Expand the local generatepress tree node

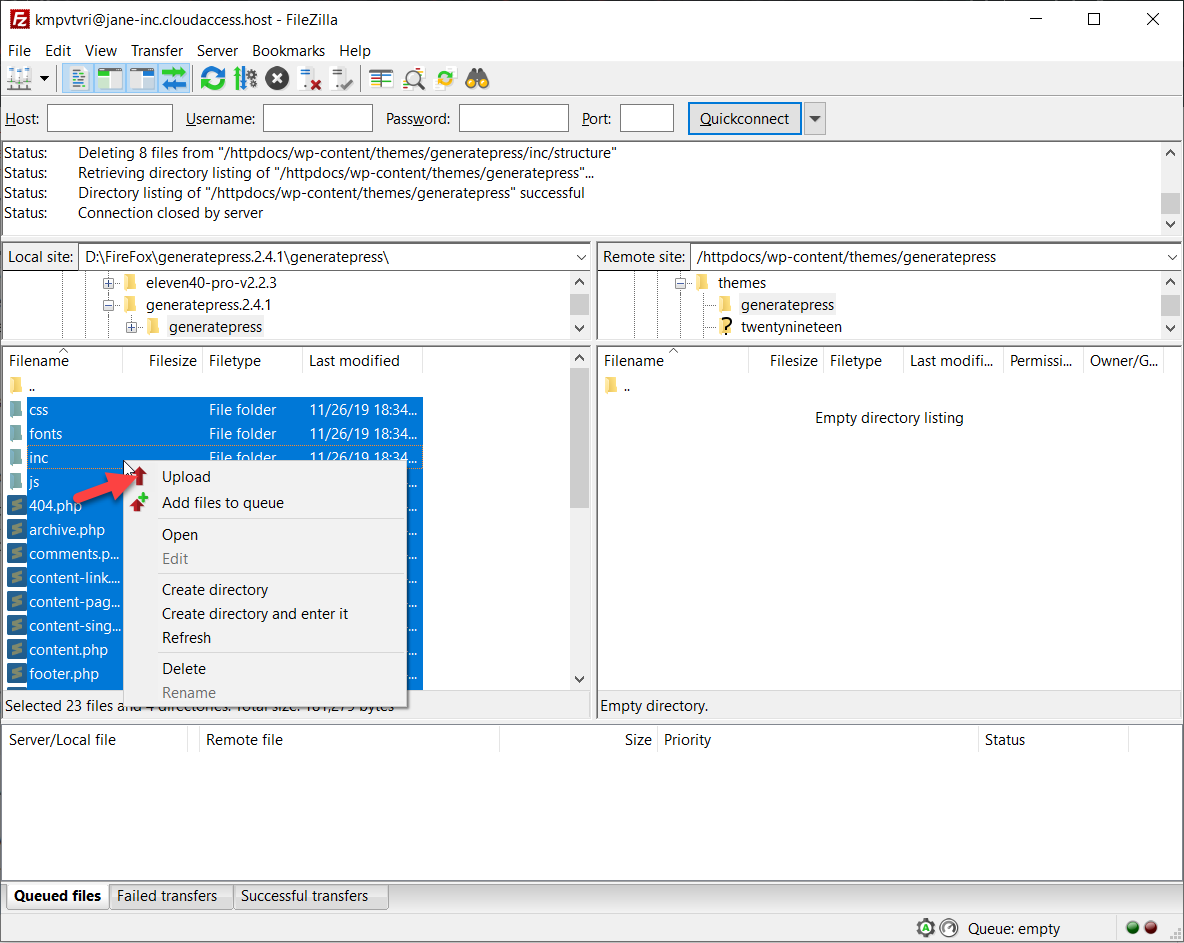(131, 327)
